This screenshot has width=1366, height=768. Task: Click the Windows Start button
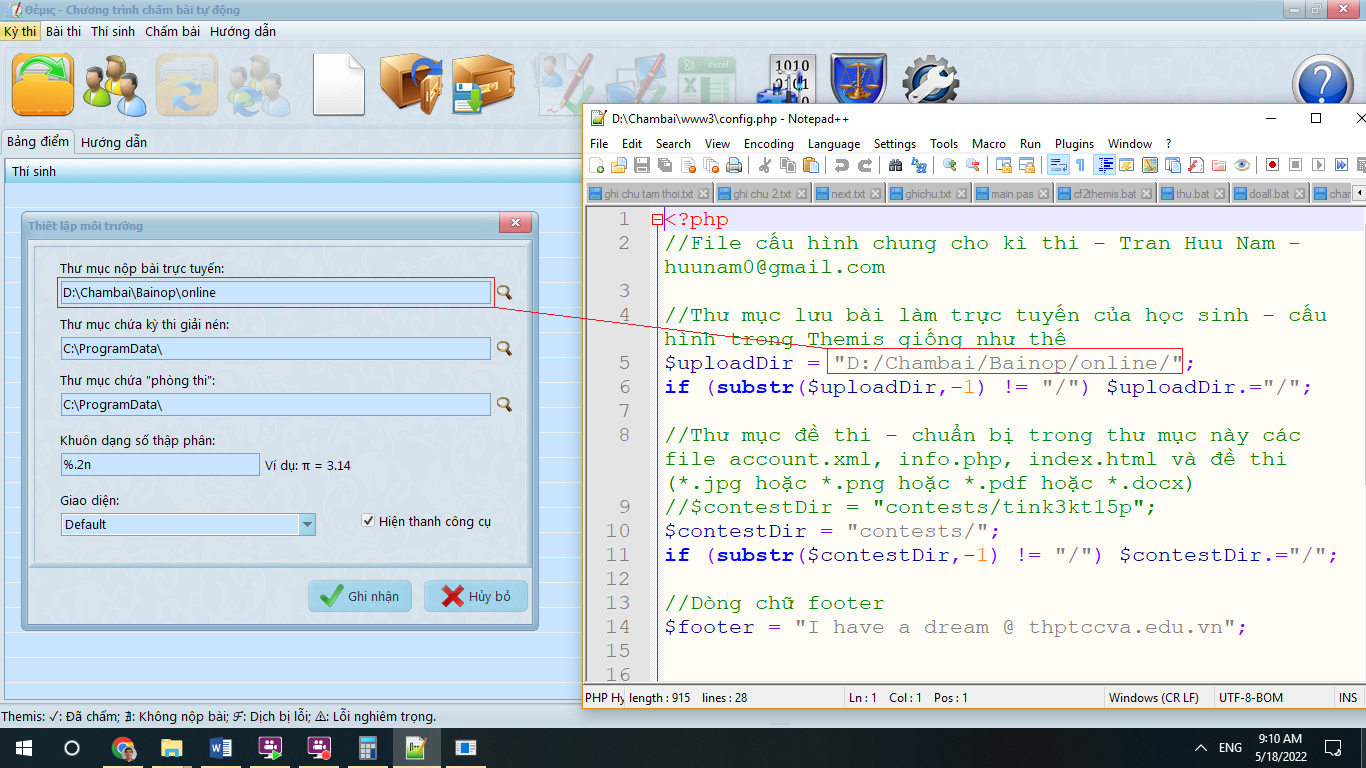coord(24,748)
